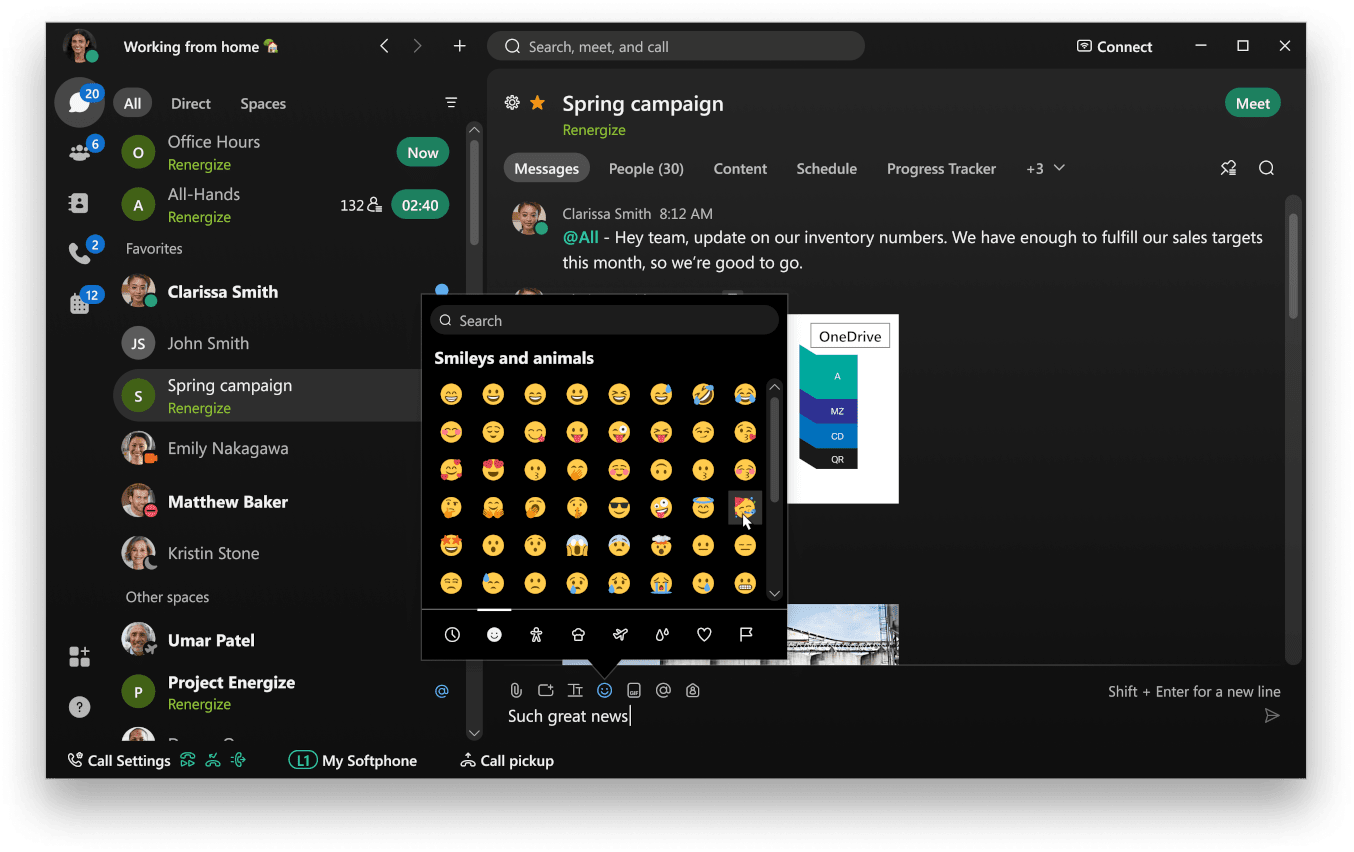1354x852 pixels.
Task: Click the forward navigation chevron beside Working from home
Action: [417, 45]
